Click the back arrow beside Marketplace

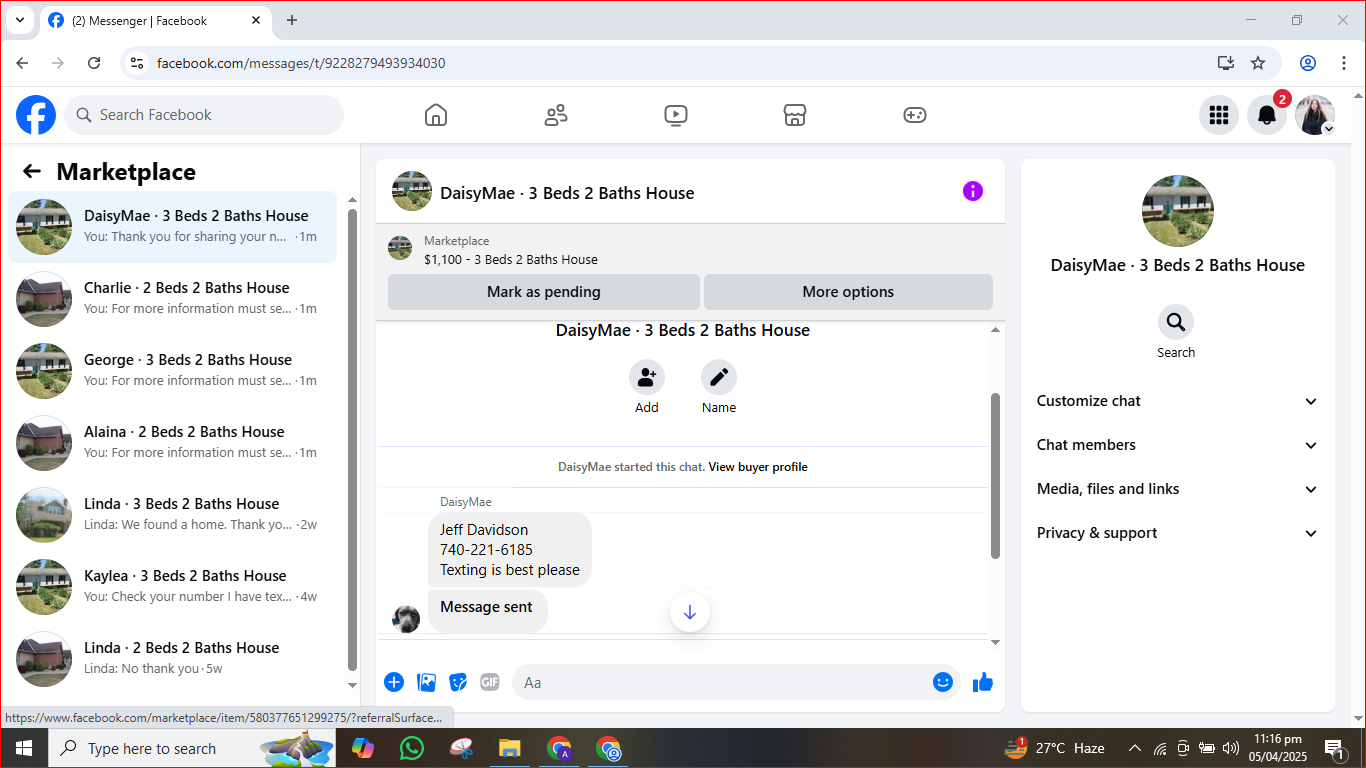coord(32,171)
